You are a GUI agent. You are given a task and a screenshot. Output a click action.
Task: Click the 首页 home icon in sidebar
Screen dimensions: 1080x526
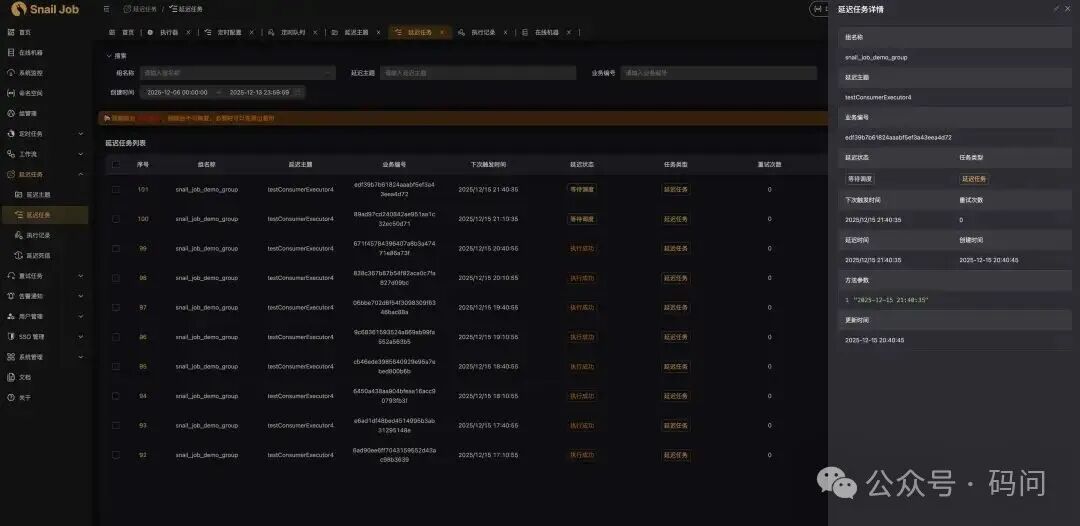point(10,32)
